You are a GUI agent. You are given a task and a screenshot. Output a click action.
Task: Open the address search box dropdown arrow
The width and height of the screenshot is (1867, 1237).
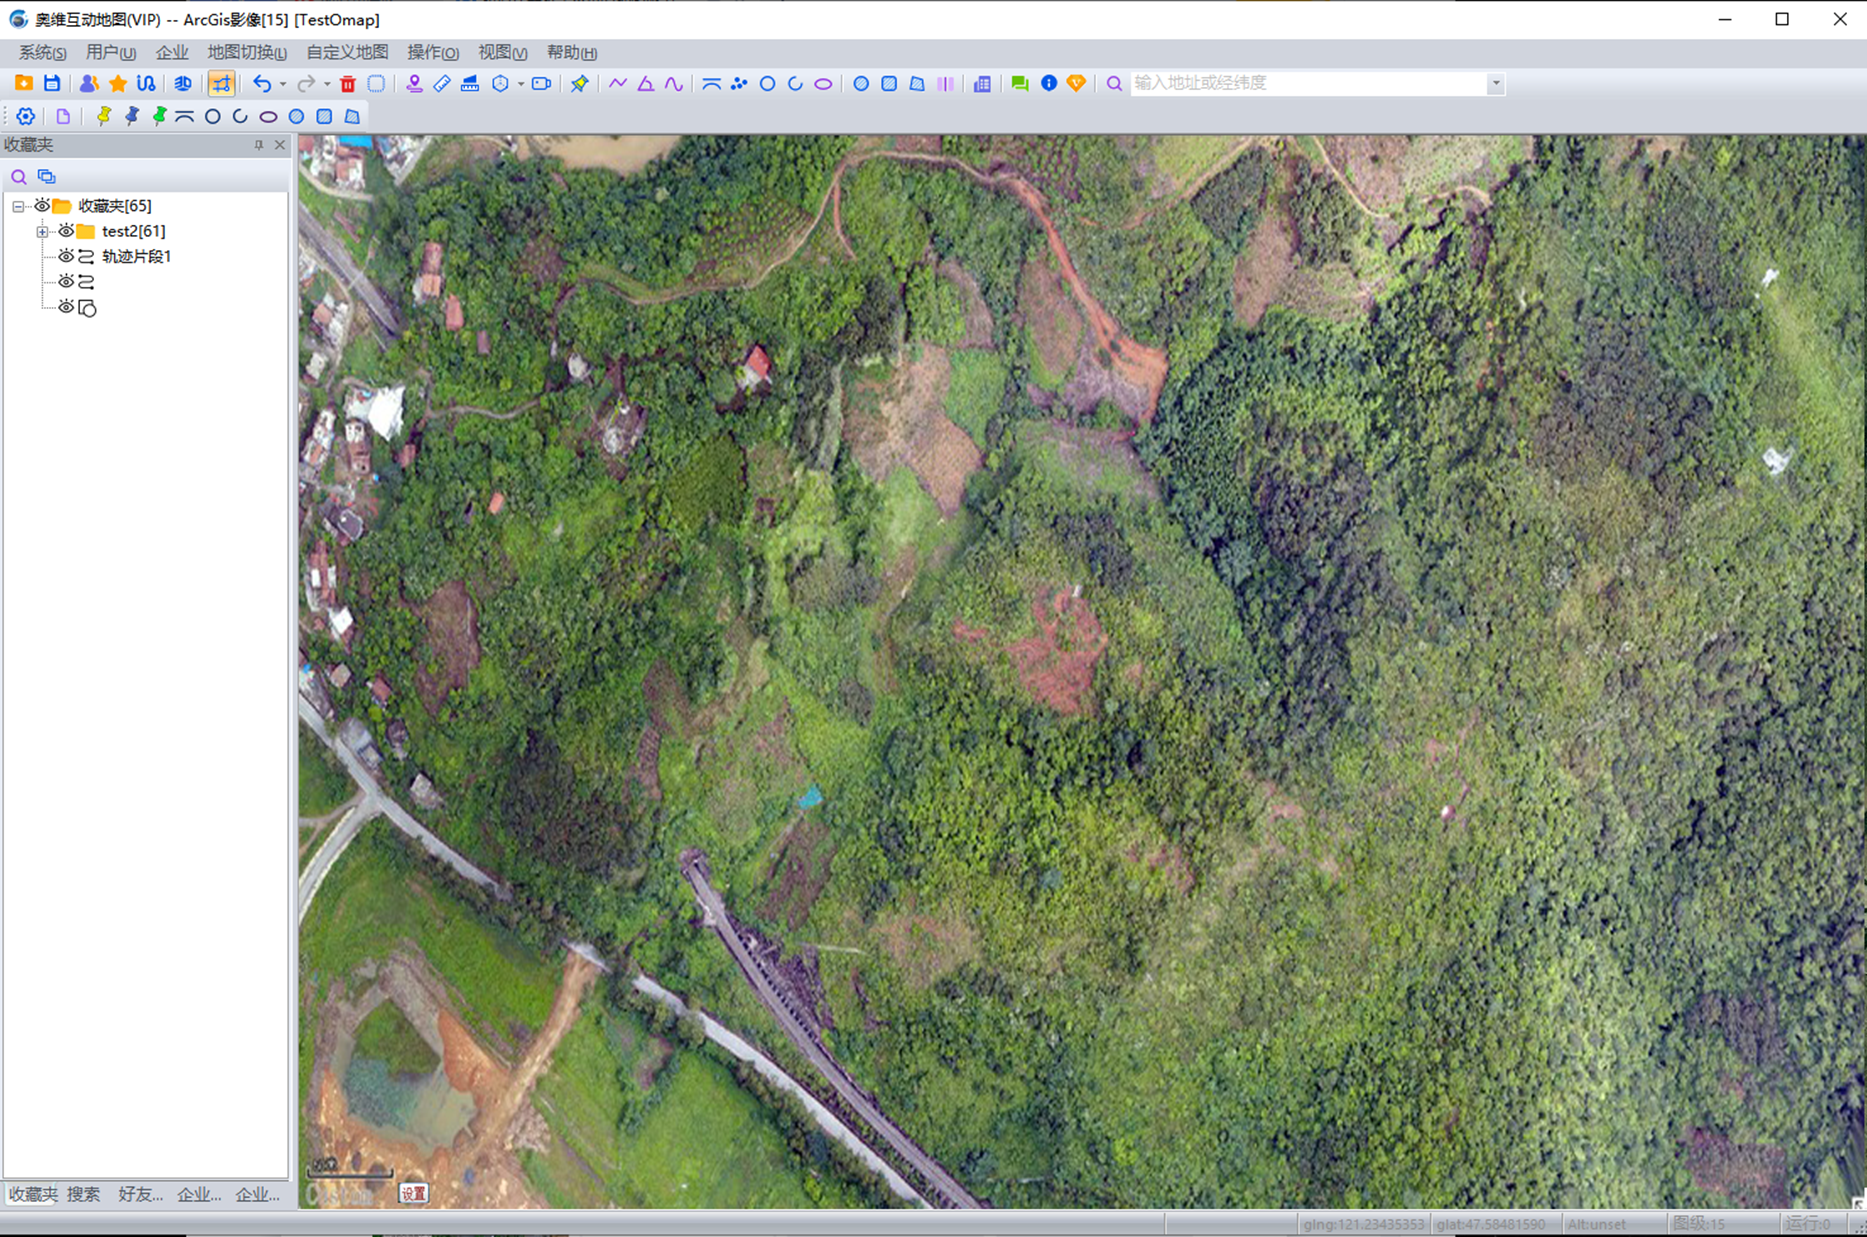(1495, 84)
